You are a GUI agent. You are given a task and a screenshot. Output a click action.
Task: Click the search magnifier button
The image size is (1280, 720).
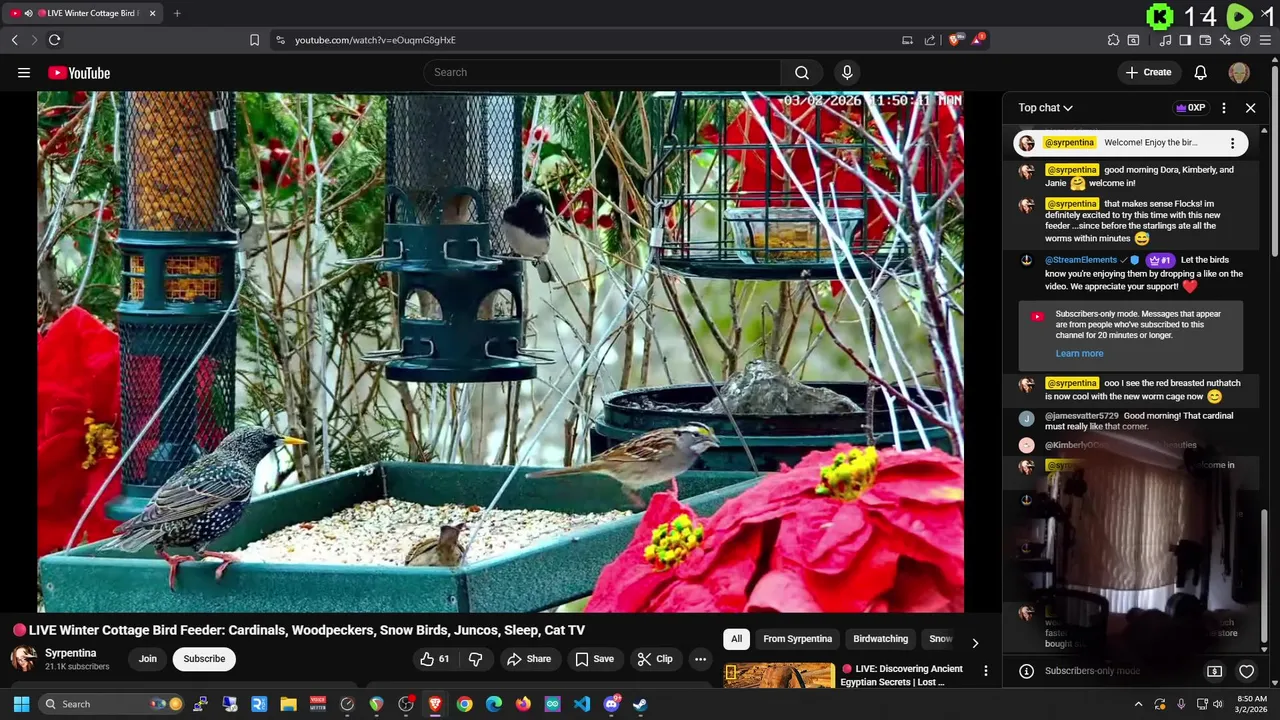coord(802,72)
